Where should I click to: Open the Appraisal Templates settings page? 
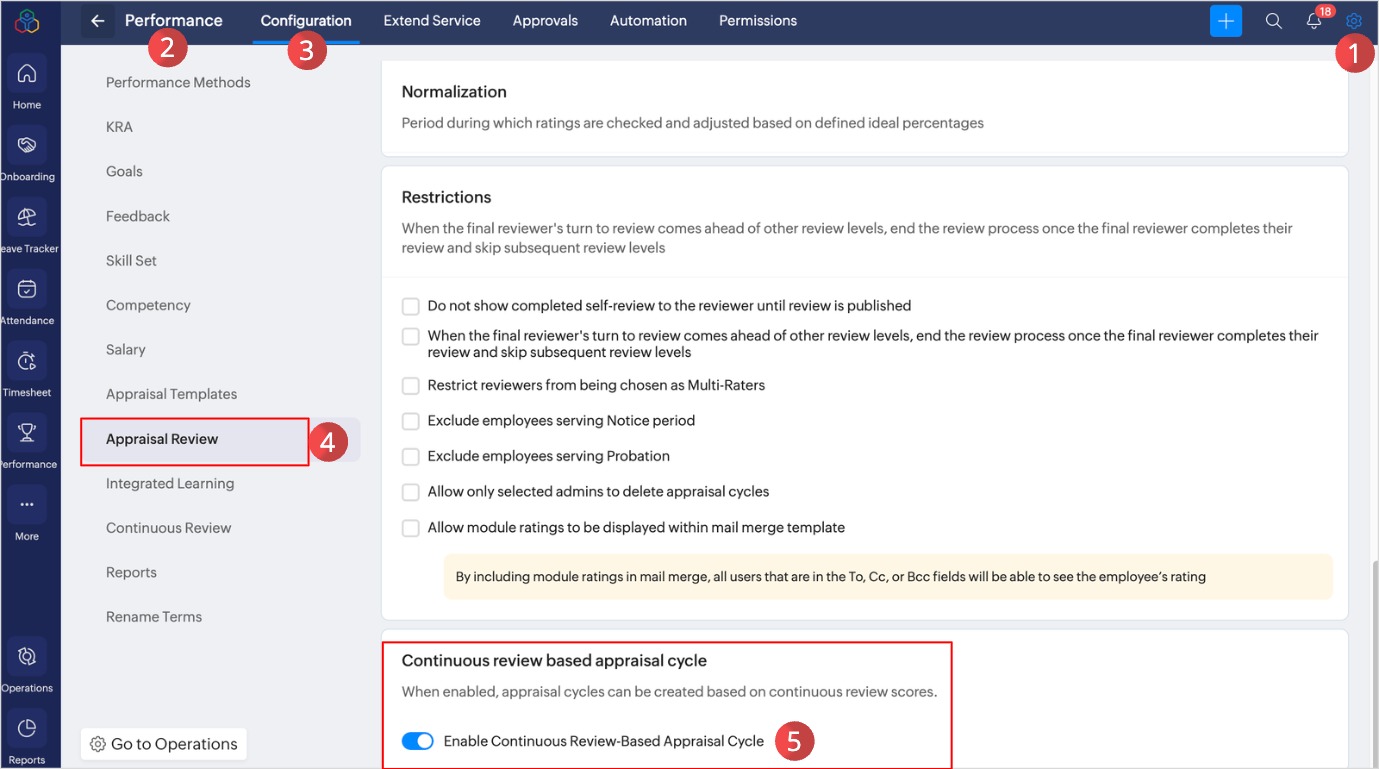click(172, 394)
